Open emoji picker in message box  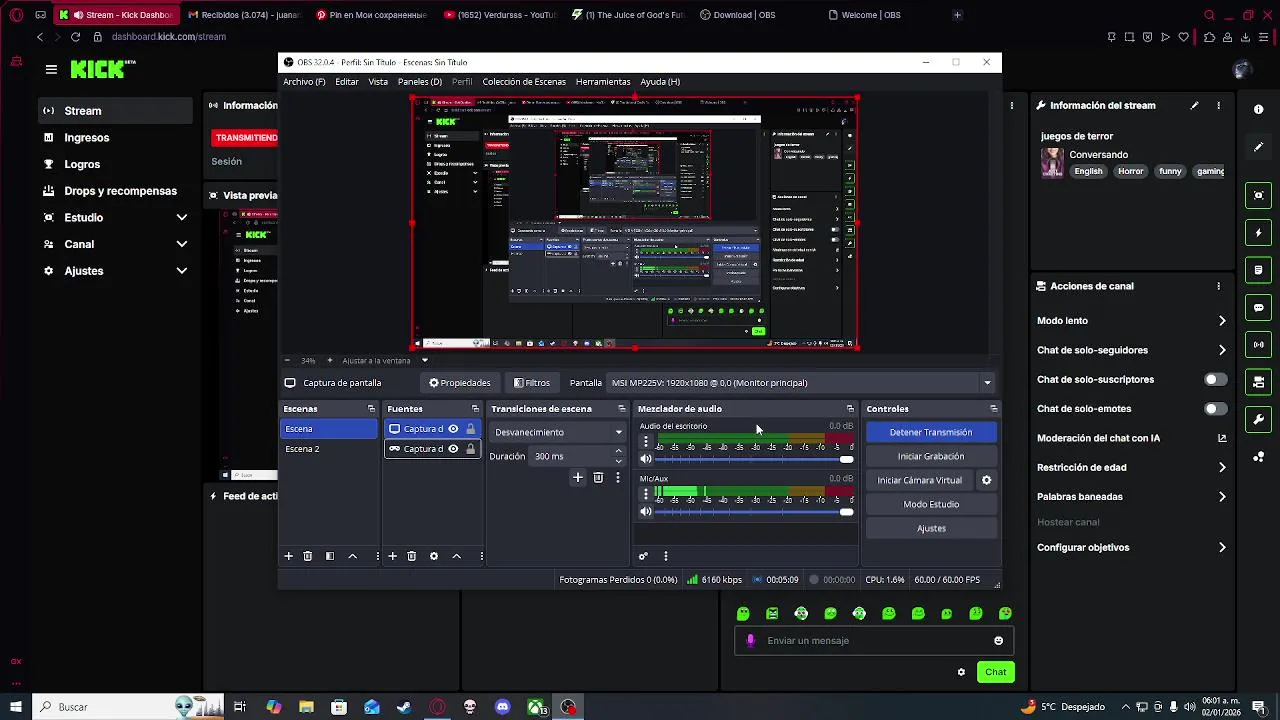[x=998, y=641]
